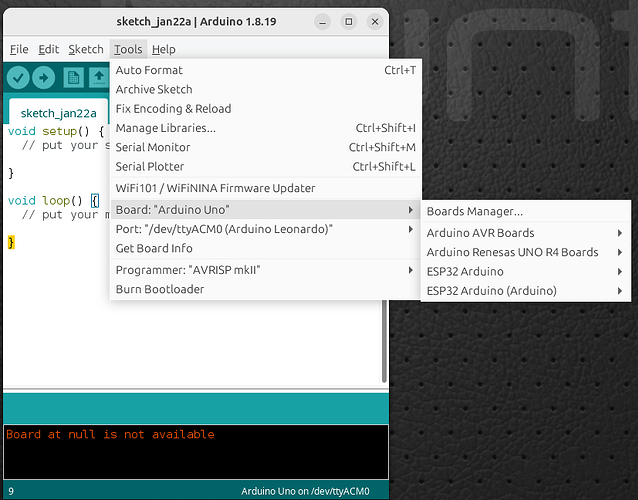Click the Open sketch up-arrow icon
This screenshot has width=638, height=500.
[x=99, y=77]
